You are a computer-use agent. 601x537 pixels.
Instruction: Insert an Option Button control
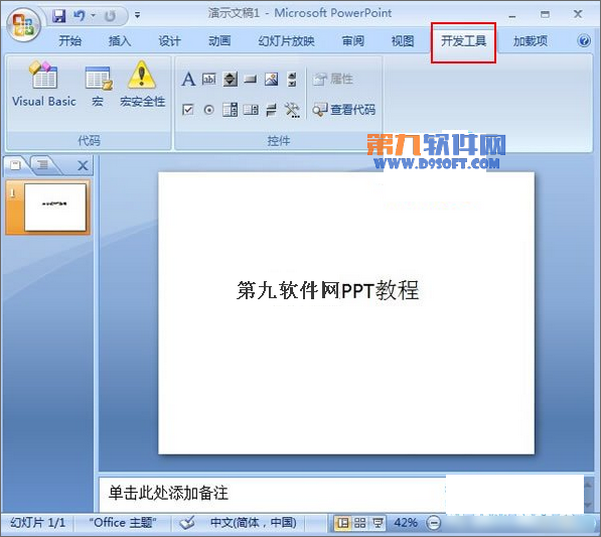point(209,110)
